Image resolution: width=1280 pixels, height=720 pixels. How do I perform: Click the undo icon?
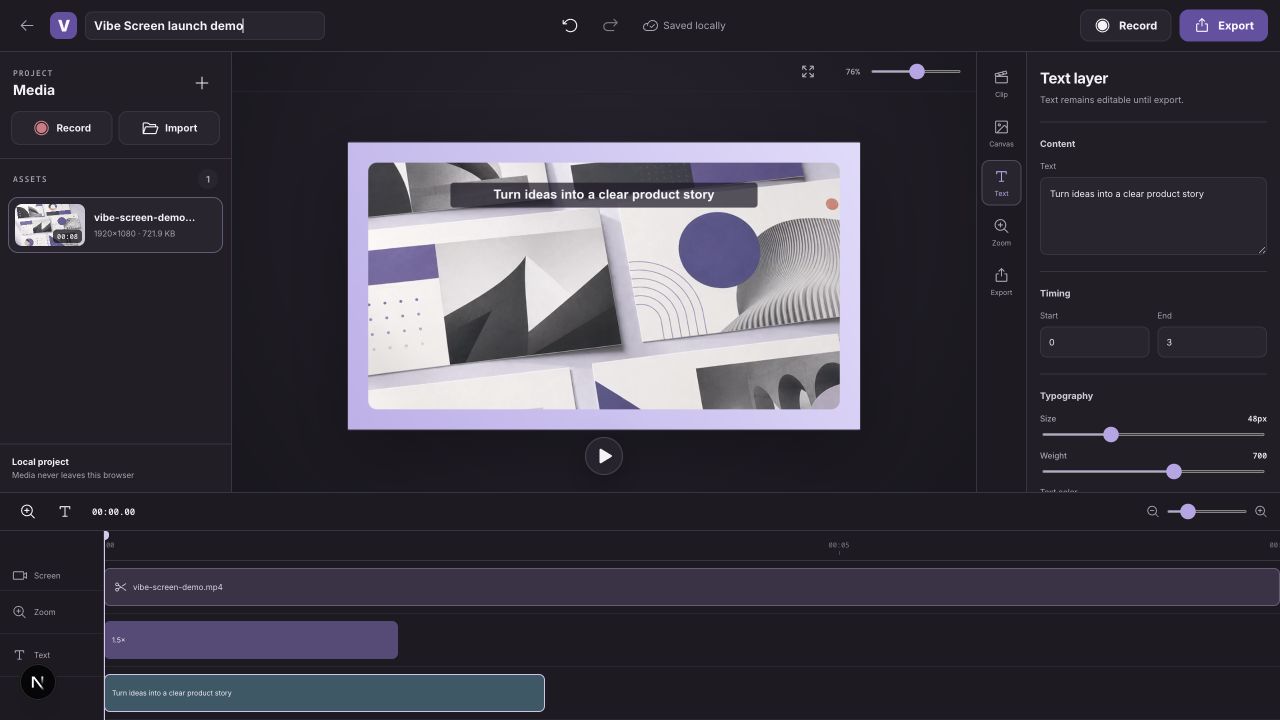click(570, 26)
